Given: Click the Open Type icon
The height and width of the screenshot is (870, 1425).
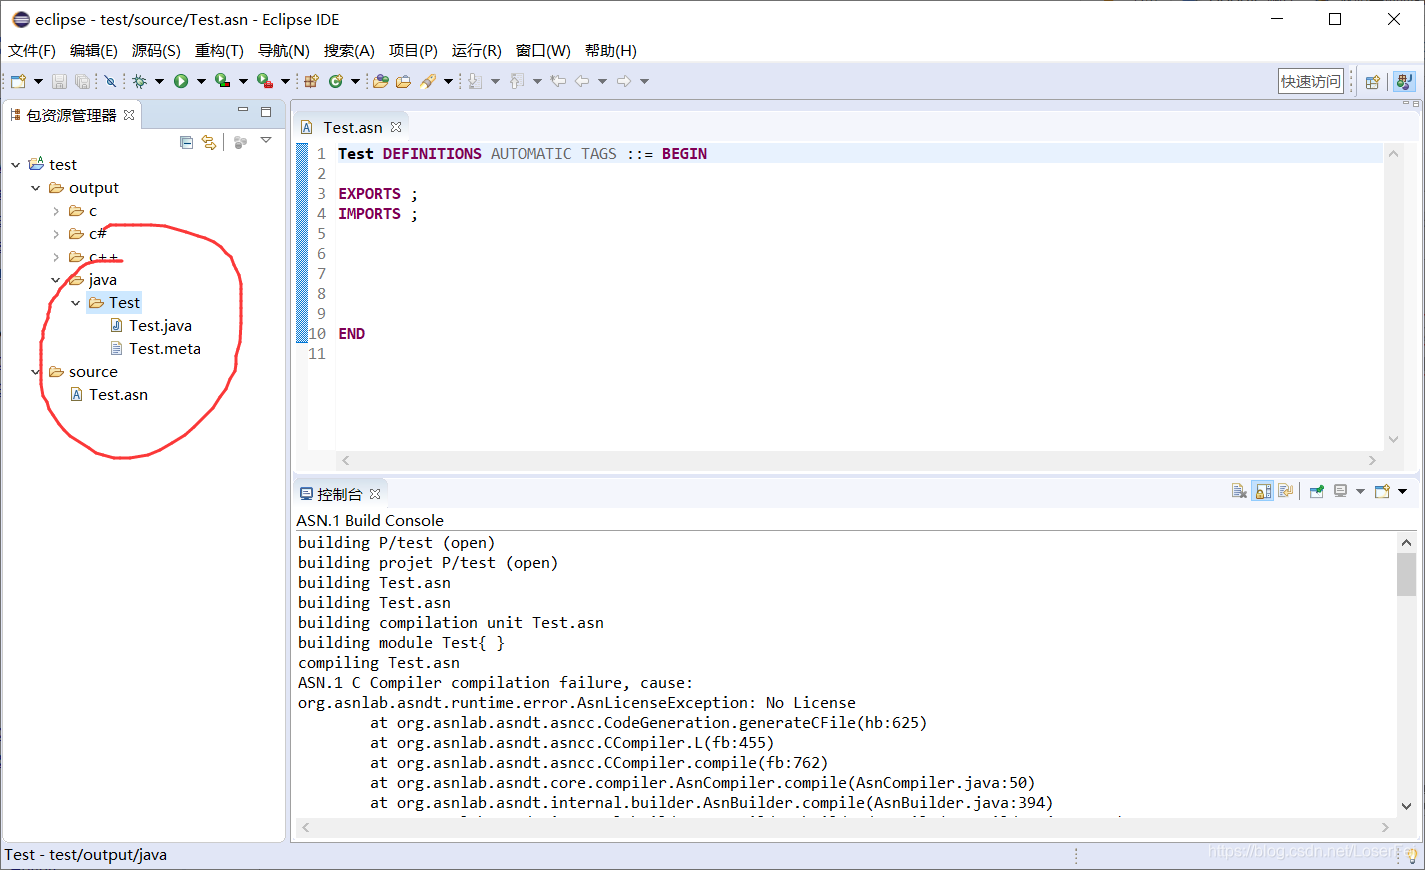Looking at the screenshot, I should (x=380, y=81).
